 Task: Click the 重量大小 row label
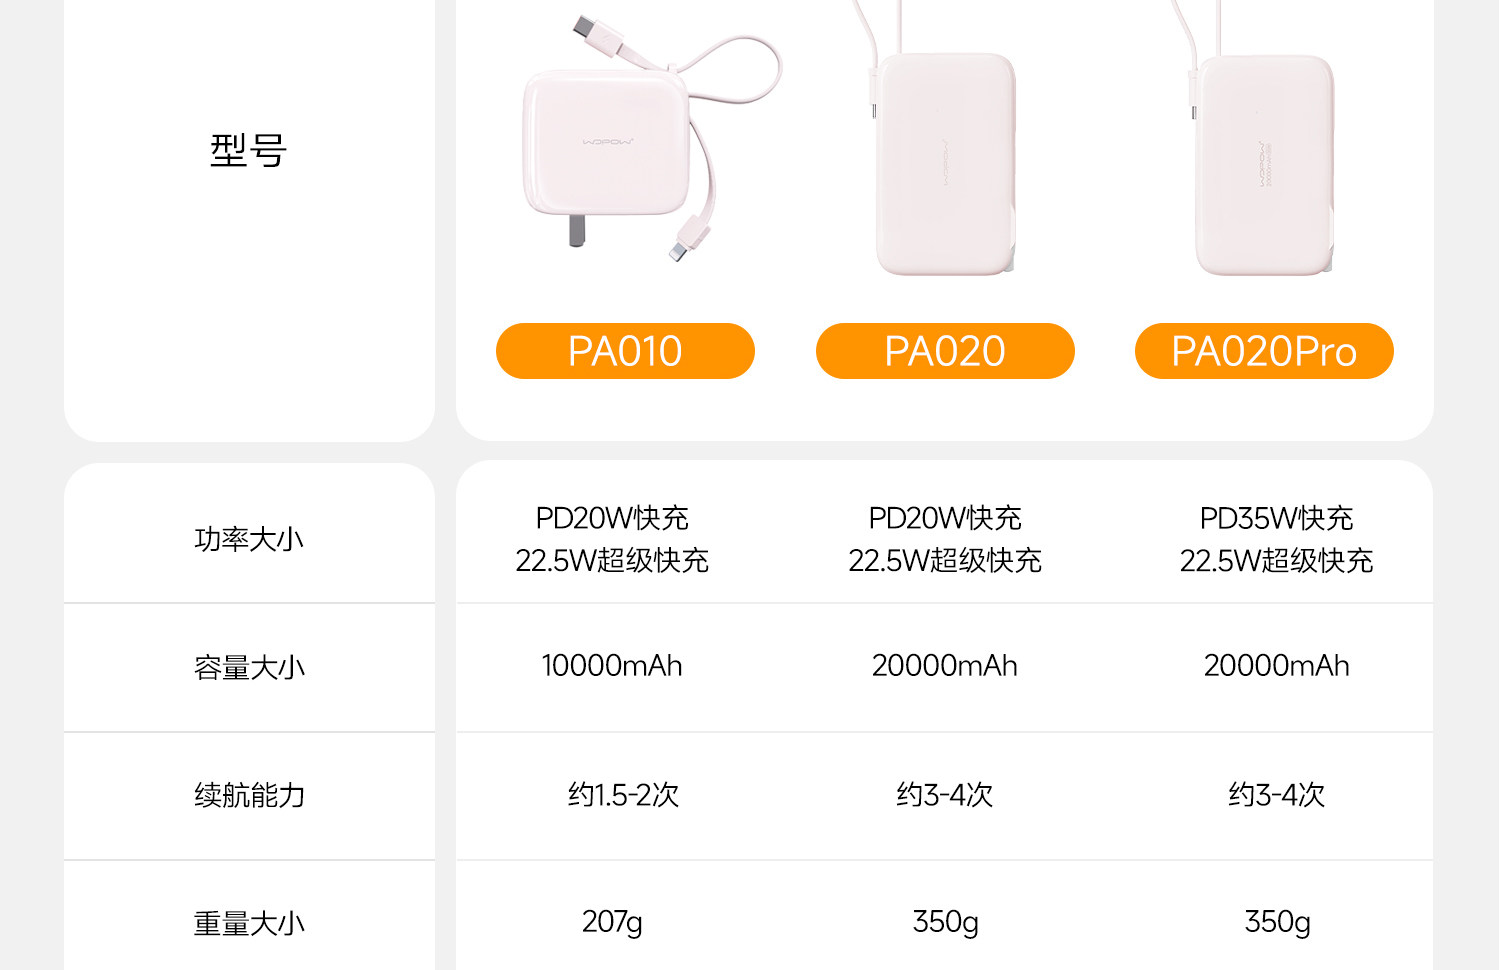(x=249, y=923)
